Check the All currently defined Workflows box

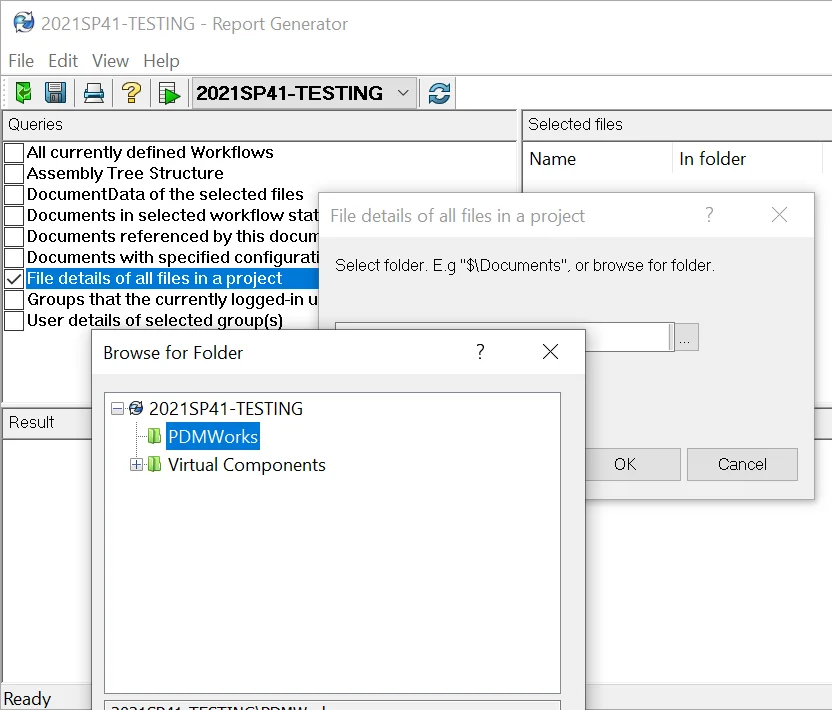pyautogui.click(x=14, y=153)
